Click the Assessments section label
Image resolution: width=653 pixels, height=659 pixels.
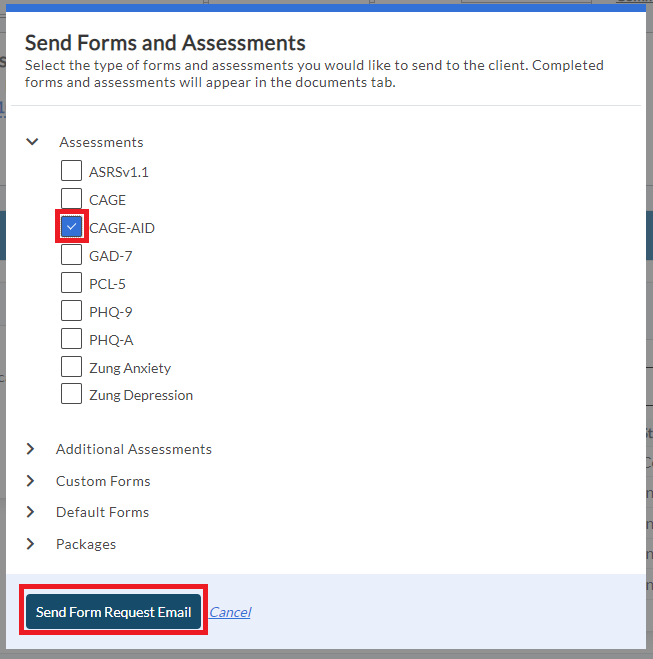click(x=101, y=142)
